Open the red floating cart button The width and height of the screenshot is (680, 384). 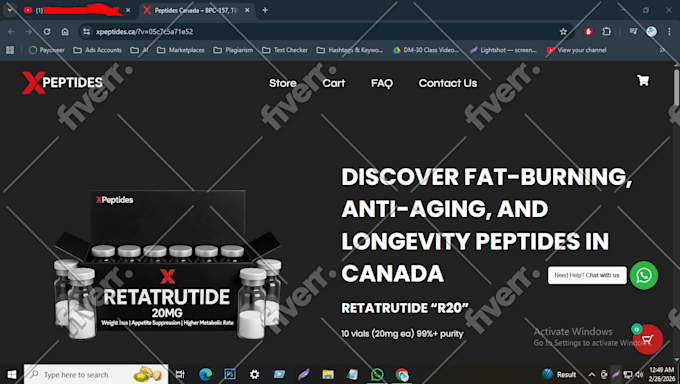[x=647, y=340]
